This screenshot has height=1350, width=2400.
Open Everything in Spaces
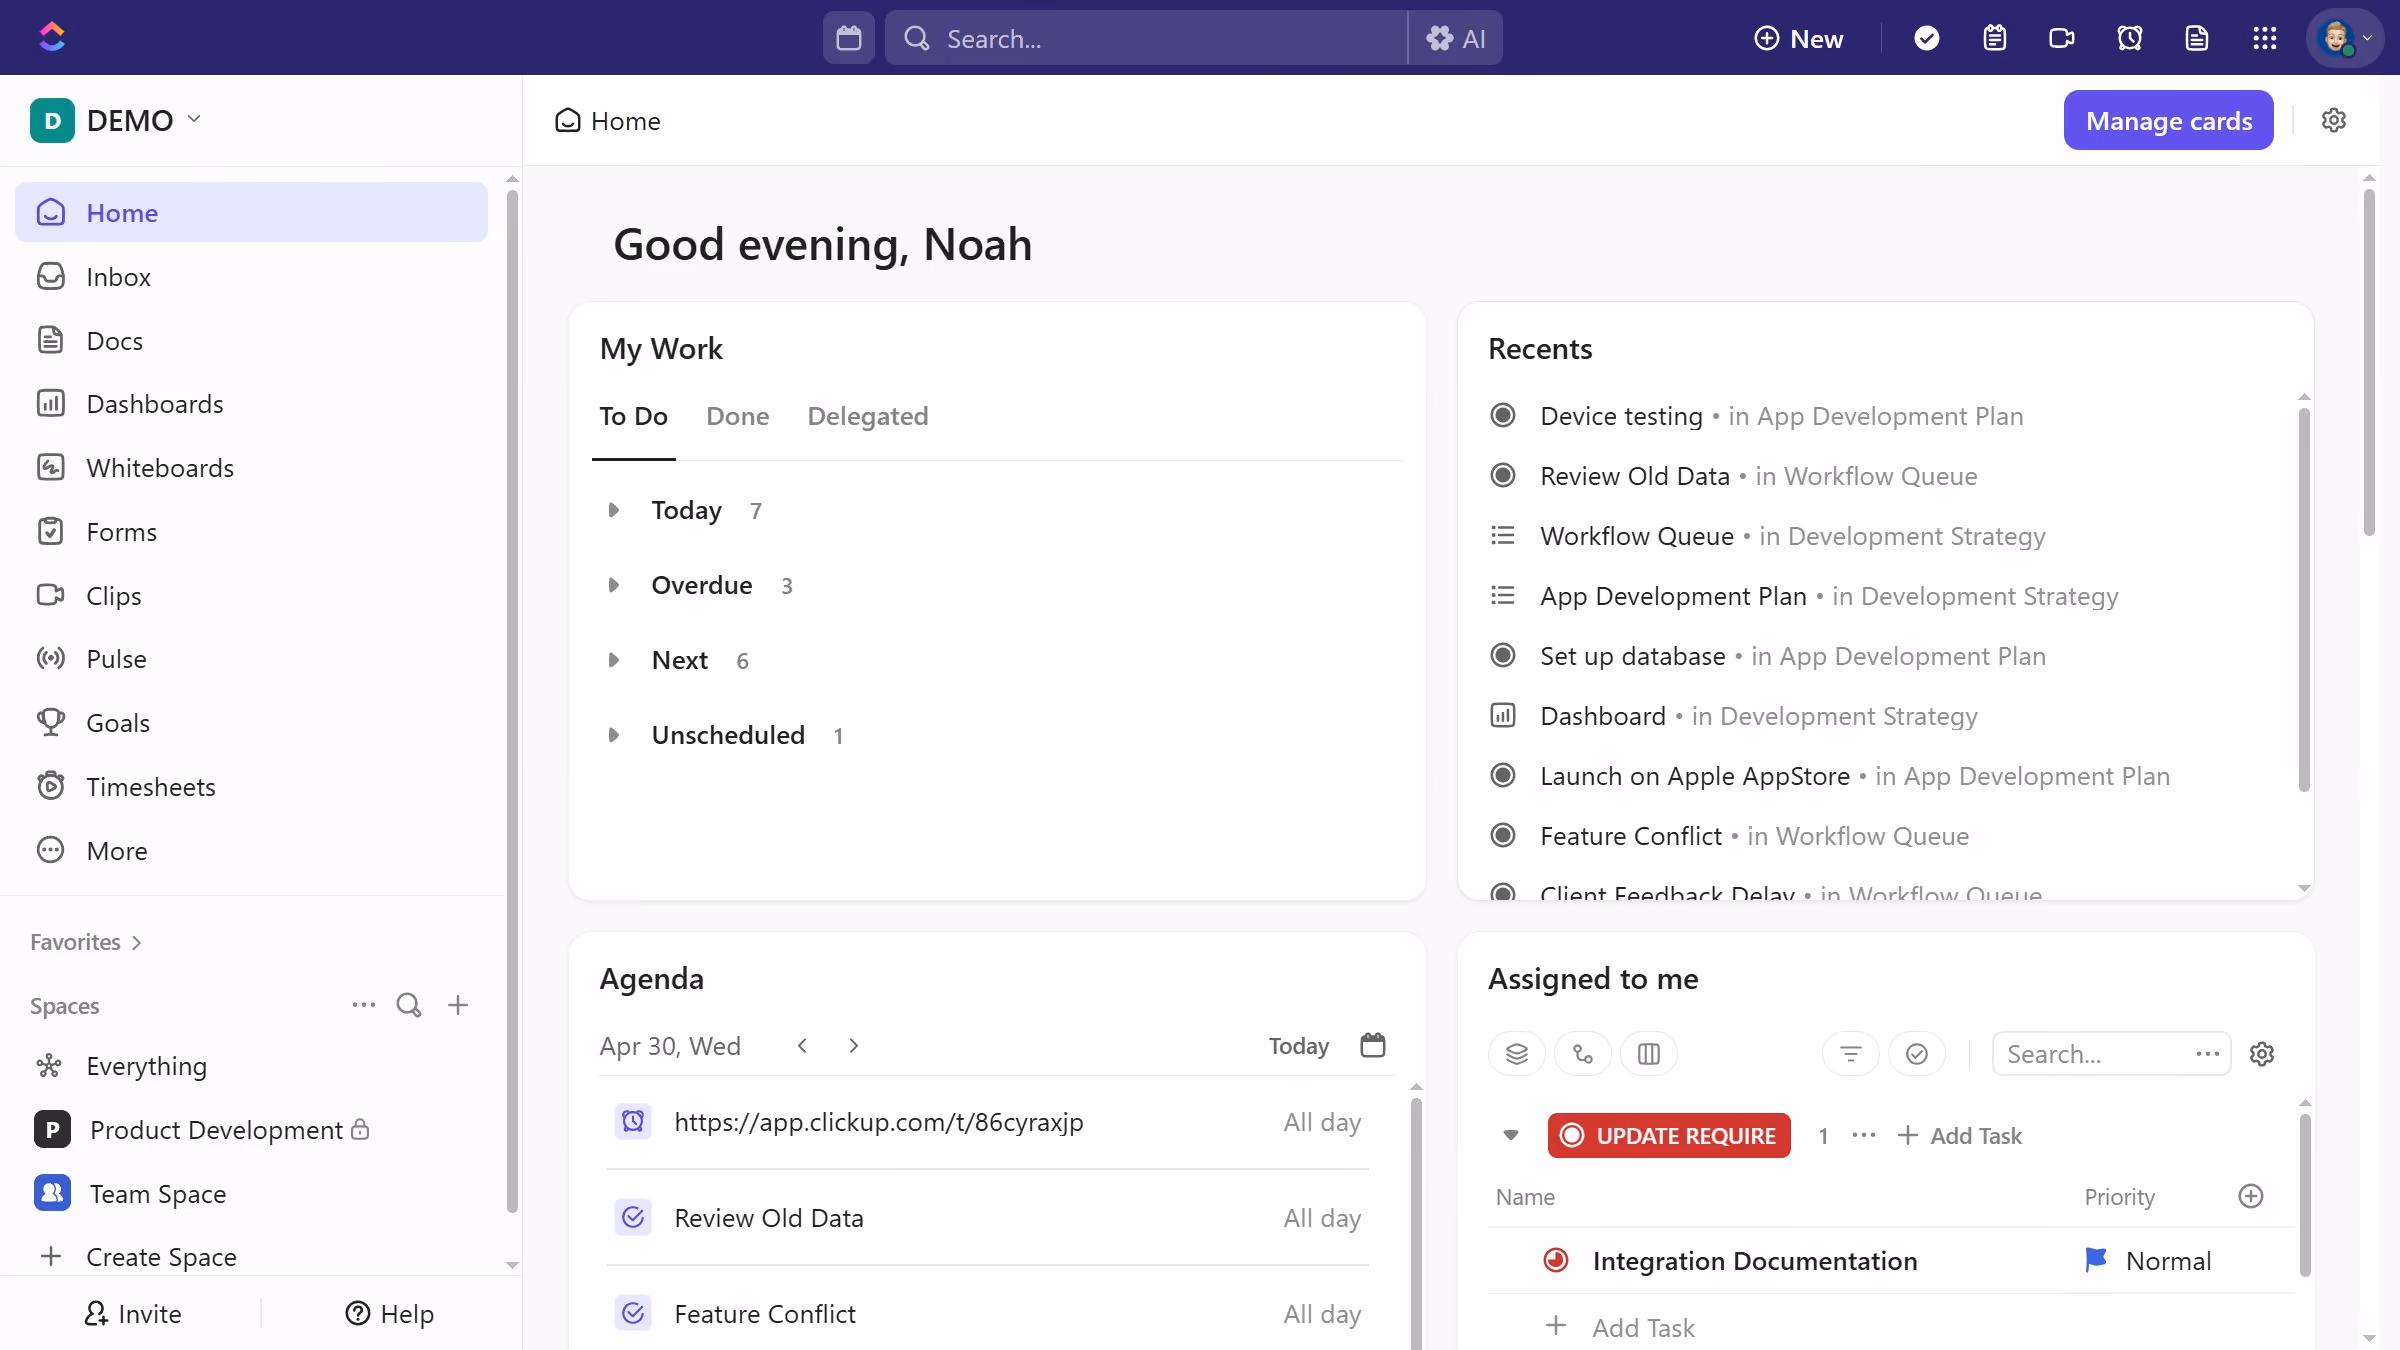[x=251, y=1066]
